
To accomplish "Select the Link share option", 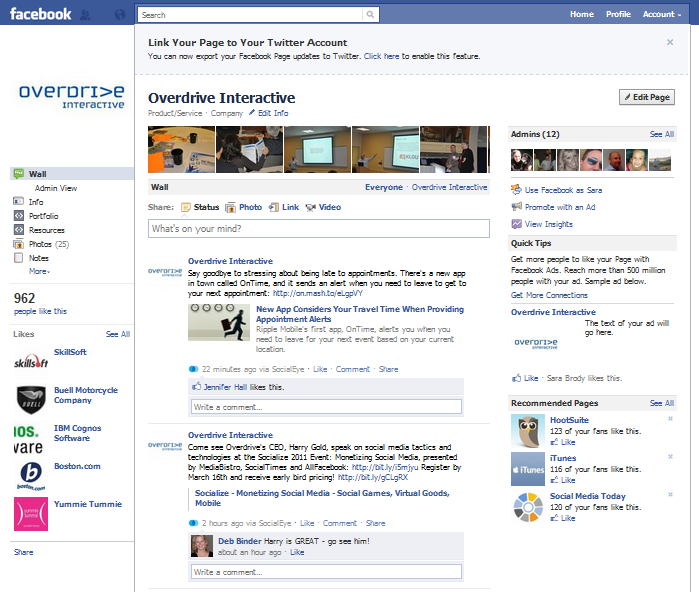I will [284, 207].
